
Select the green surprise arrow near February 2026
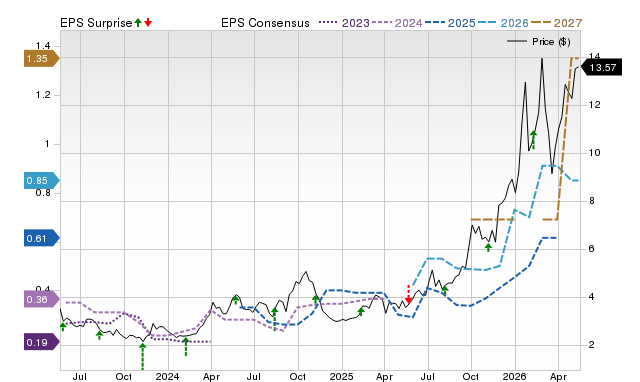click(x=533, y=140)
